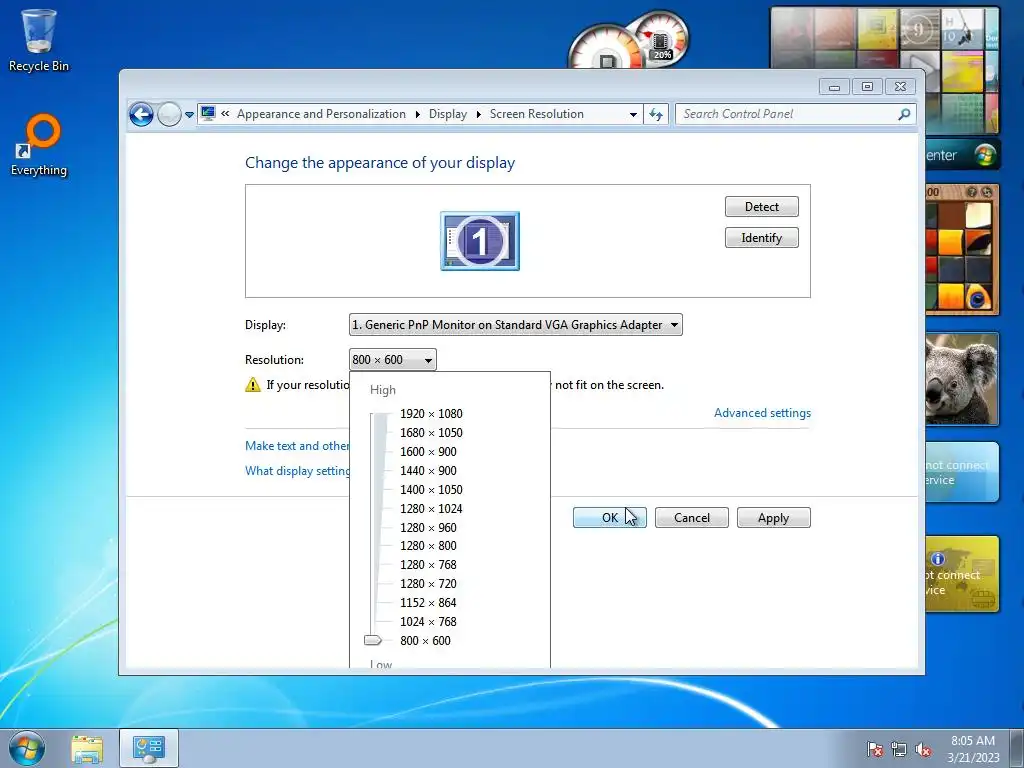Expand arrow after Display breadcrumb
Image resolution: width=1024 pixels, height=768 pixels.
click(479, 114)
